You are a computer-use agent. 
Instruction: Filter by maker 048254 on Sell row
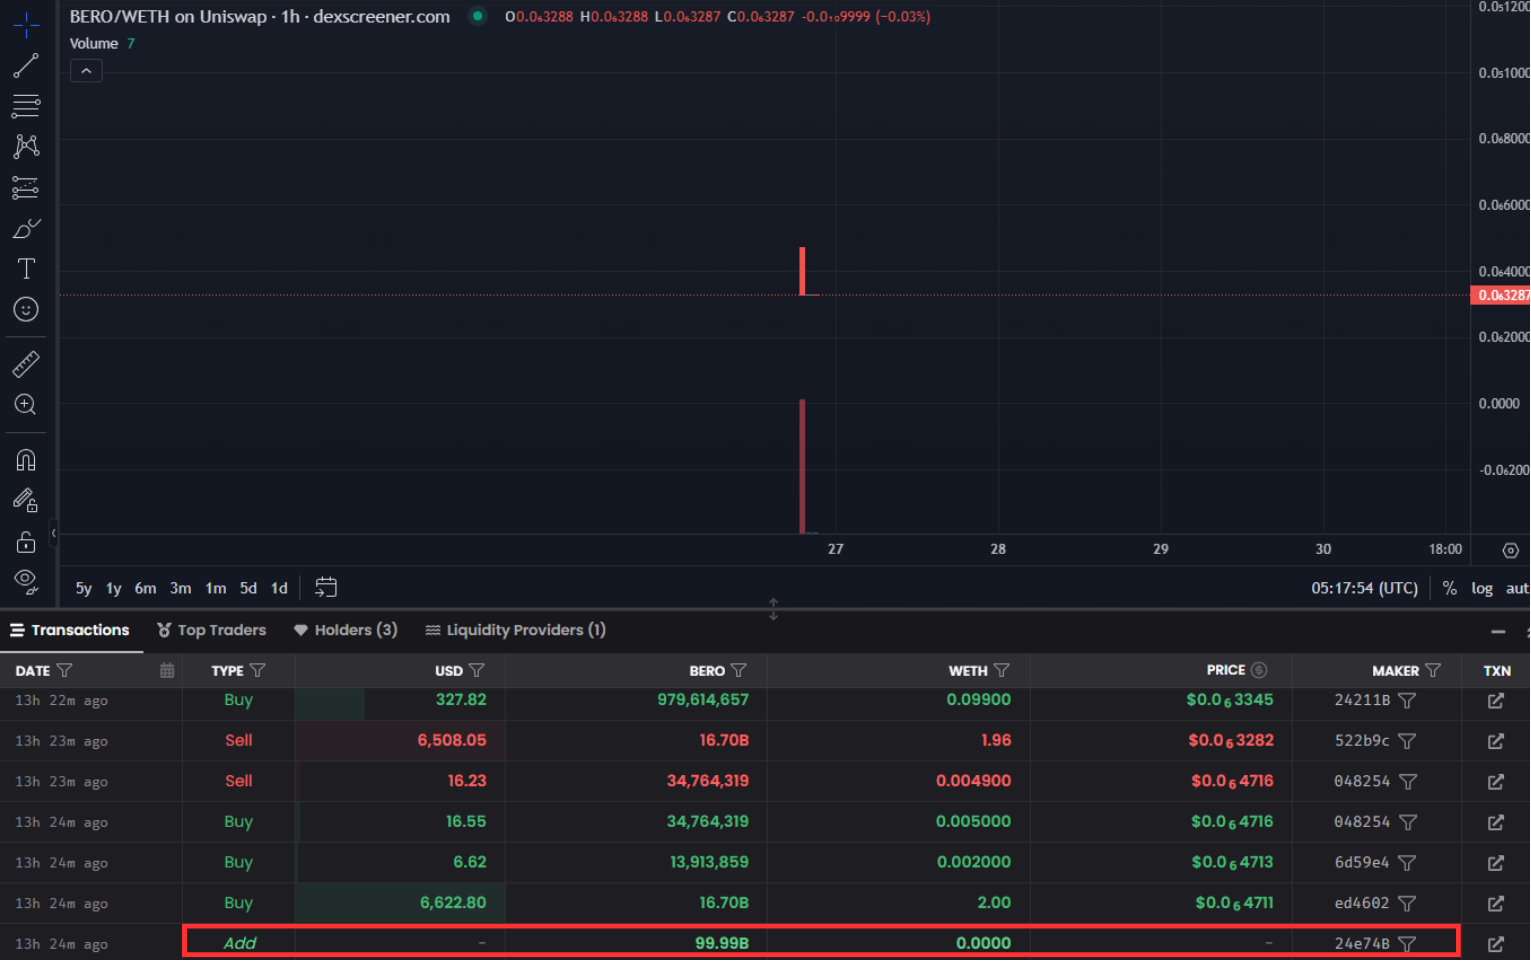1407,782
